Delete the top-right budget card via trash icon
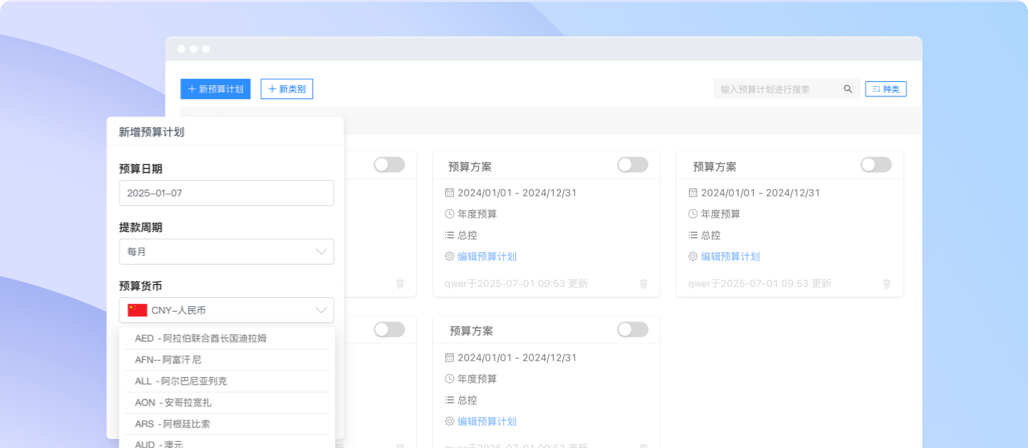This screenshot has height=448, width=1028. [x=886, y=284]
